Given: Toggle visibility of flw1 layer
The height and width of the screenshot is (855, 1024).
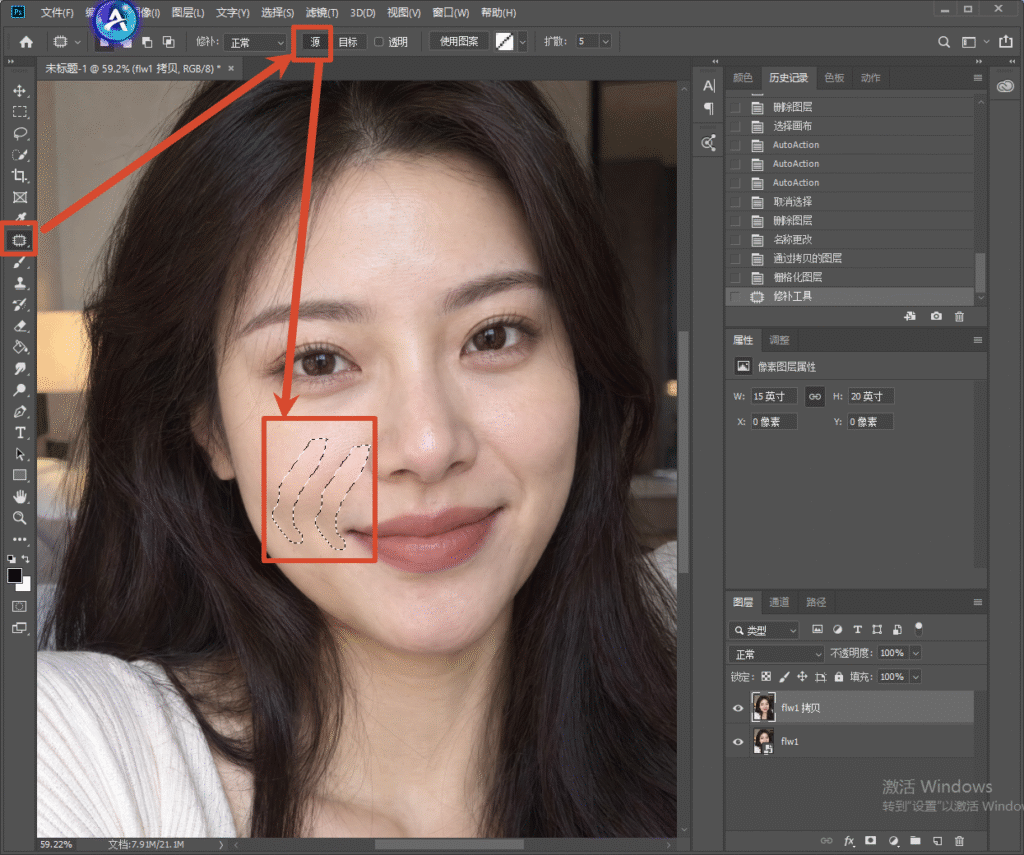Looking at the screenshot, I should (x=738, y=741).
